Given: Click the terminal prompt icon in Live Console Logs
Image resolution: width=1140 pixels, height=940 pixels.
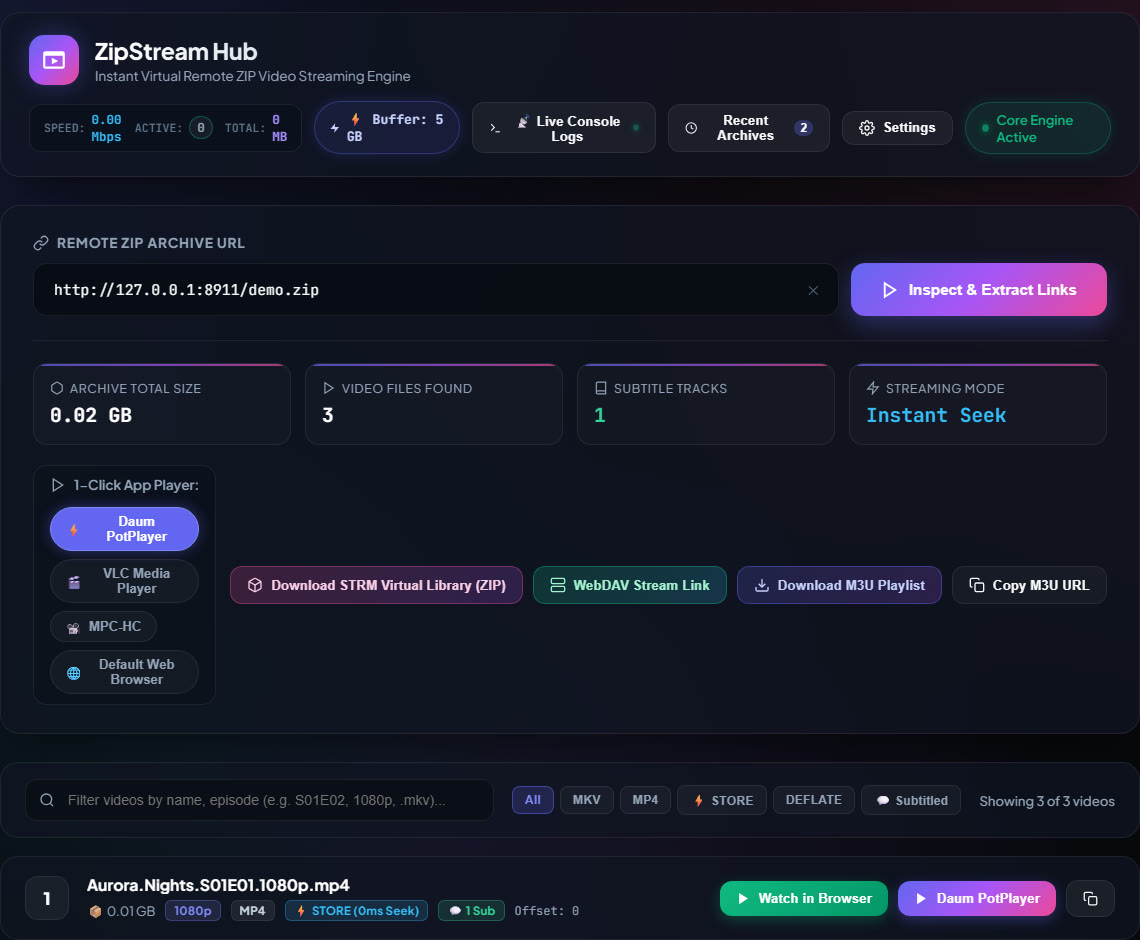Looking at the screenshot, I should point(495,128).
